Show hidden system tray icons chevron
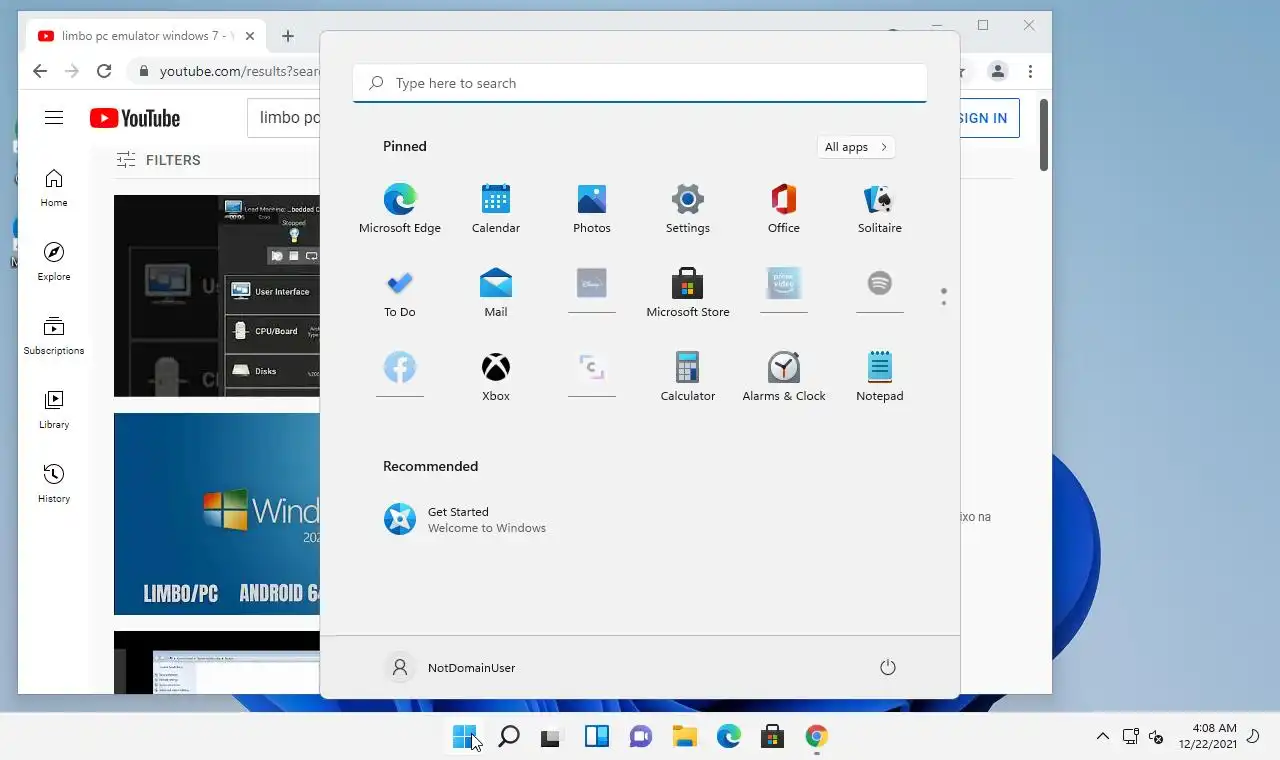 point(1103,737)
